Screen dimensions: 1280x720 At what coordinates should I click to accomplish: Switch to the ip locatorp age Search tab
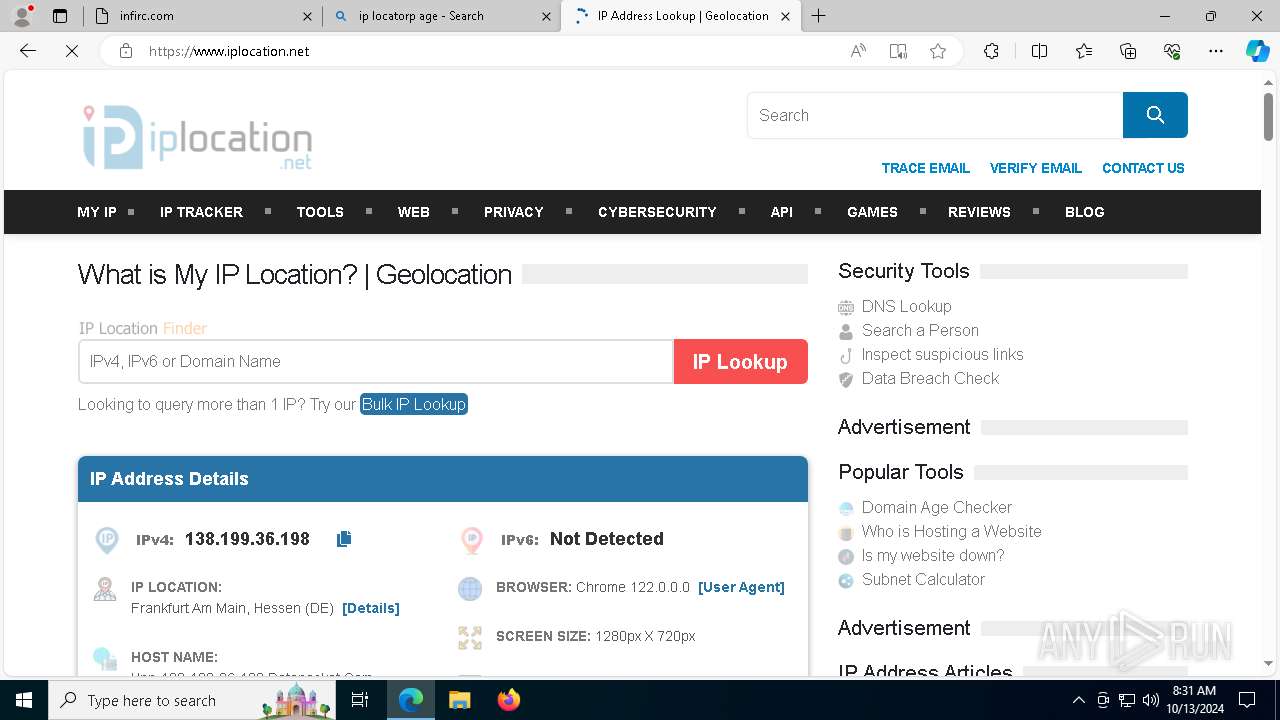click(x=440, y=16)
